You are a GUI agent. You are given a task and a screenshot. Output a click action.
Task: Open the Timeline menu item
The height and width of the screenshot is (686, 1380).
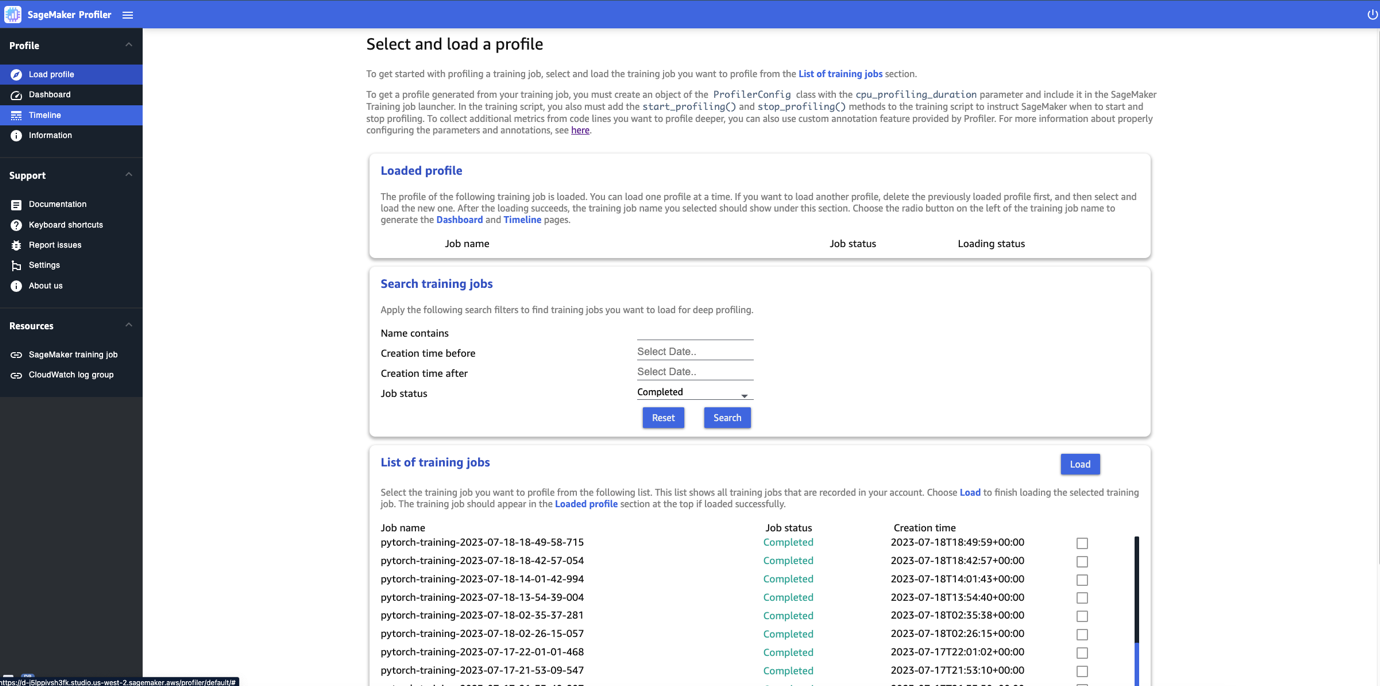[x=71, y=115]
